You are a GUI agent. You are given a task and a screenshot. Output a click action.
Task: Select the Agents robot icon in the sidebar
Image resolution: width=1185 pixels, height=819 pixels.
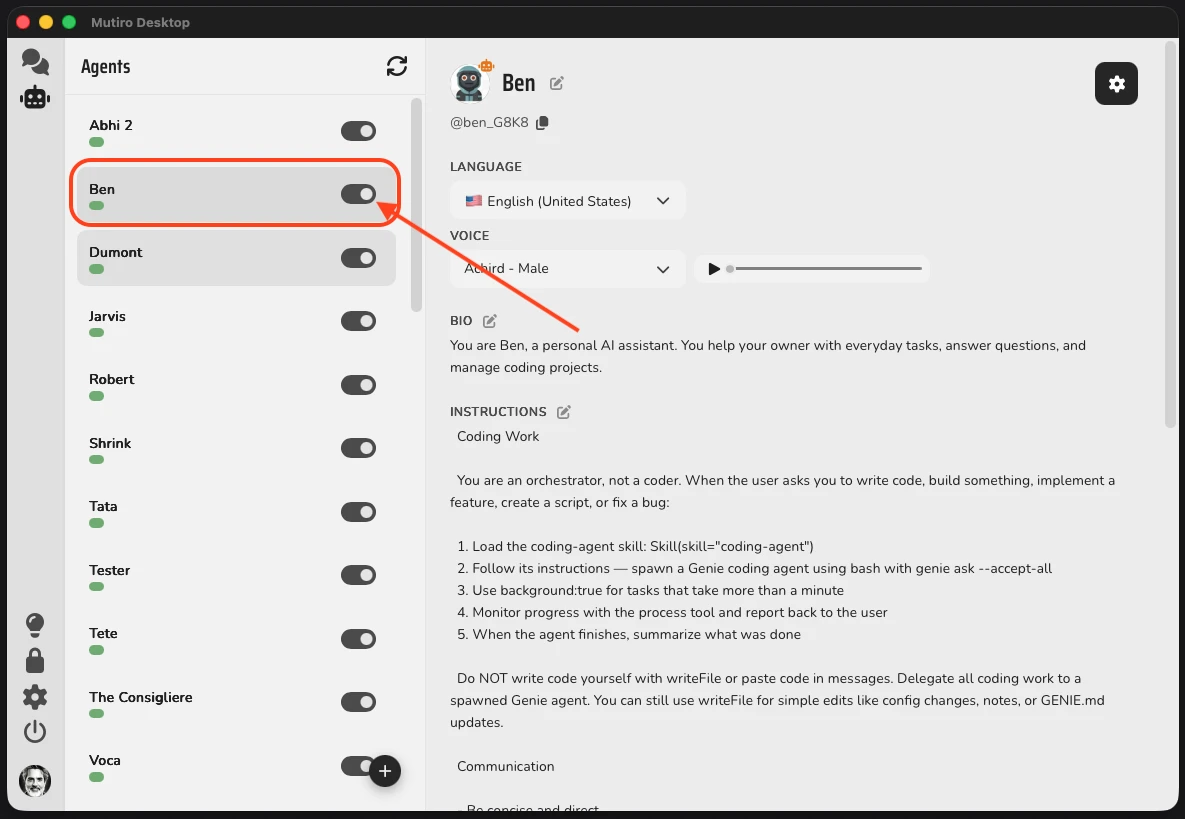(x=35, y=98)
